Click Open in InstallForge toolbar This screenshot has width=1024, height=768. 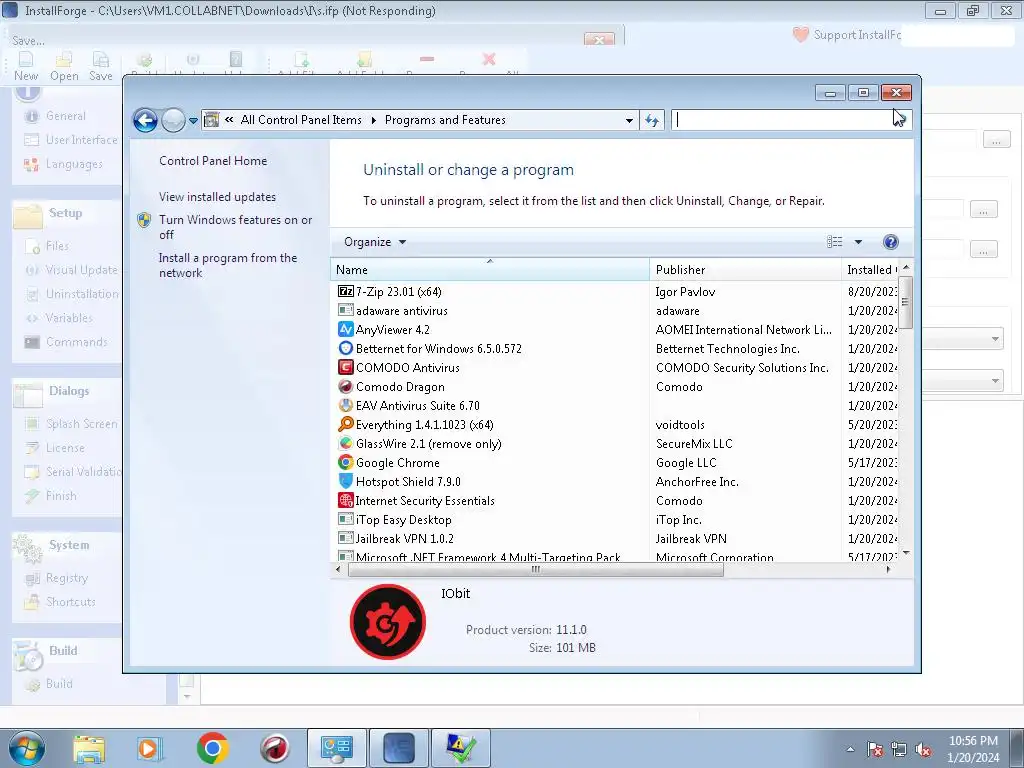tap(64, 67)
